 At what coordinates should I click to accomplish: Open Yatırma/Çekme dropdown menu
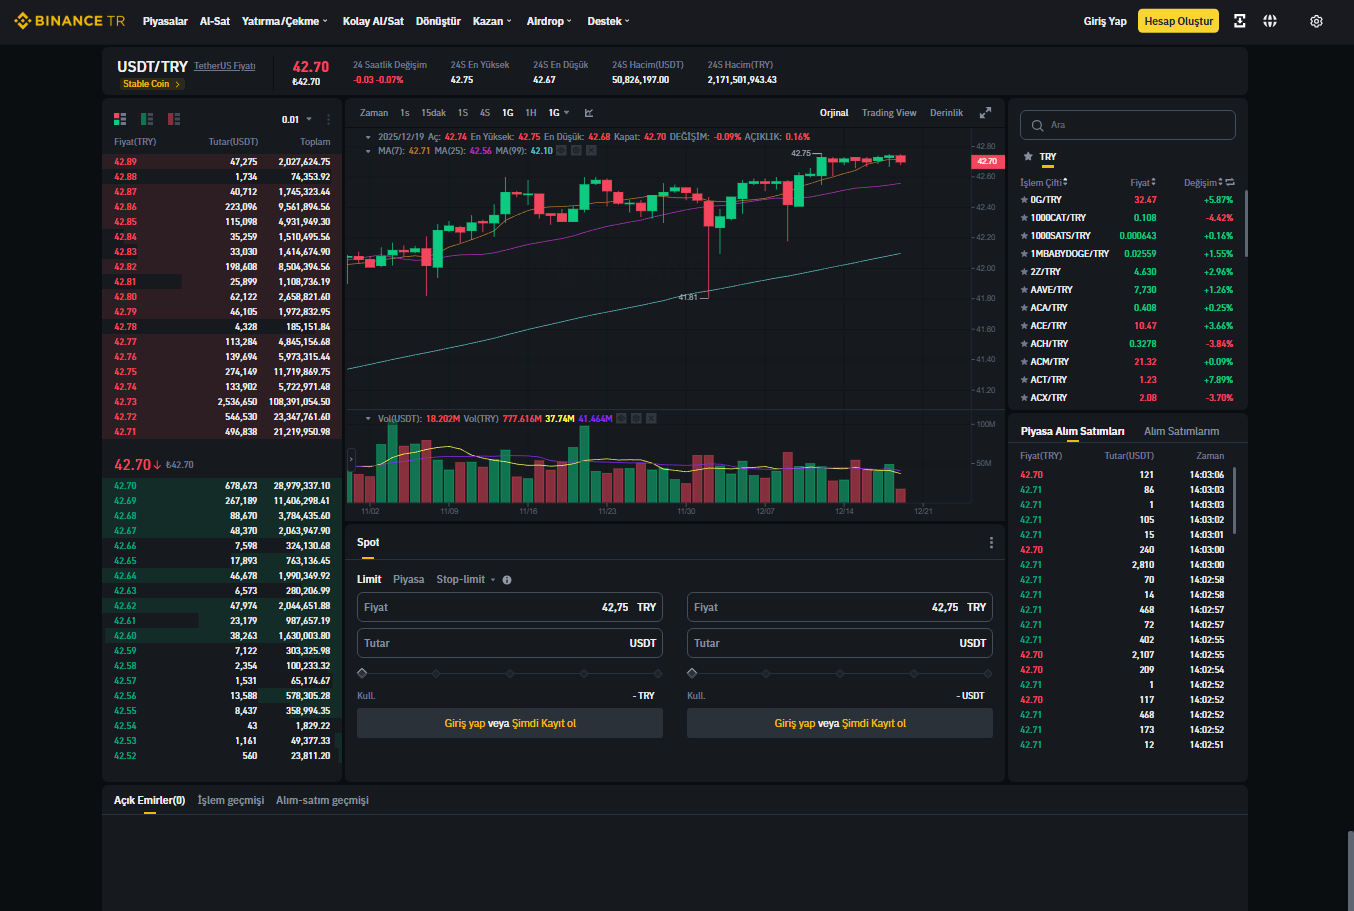pos(285,21)
